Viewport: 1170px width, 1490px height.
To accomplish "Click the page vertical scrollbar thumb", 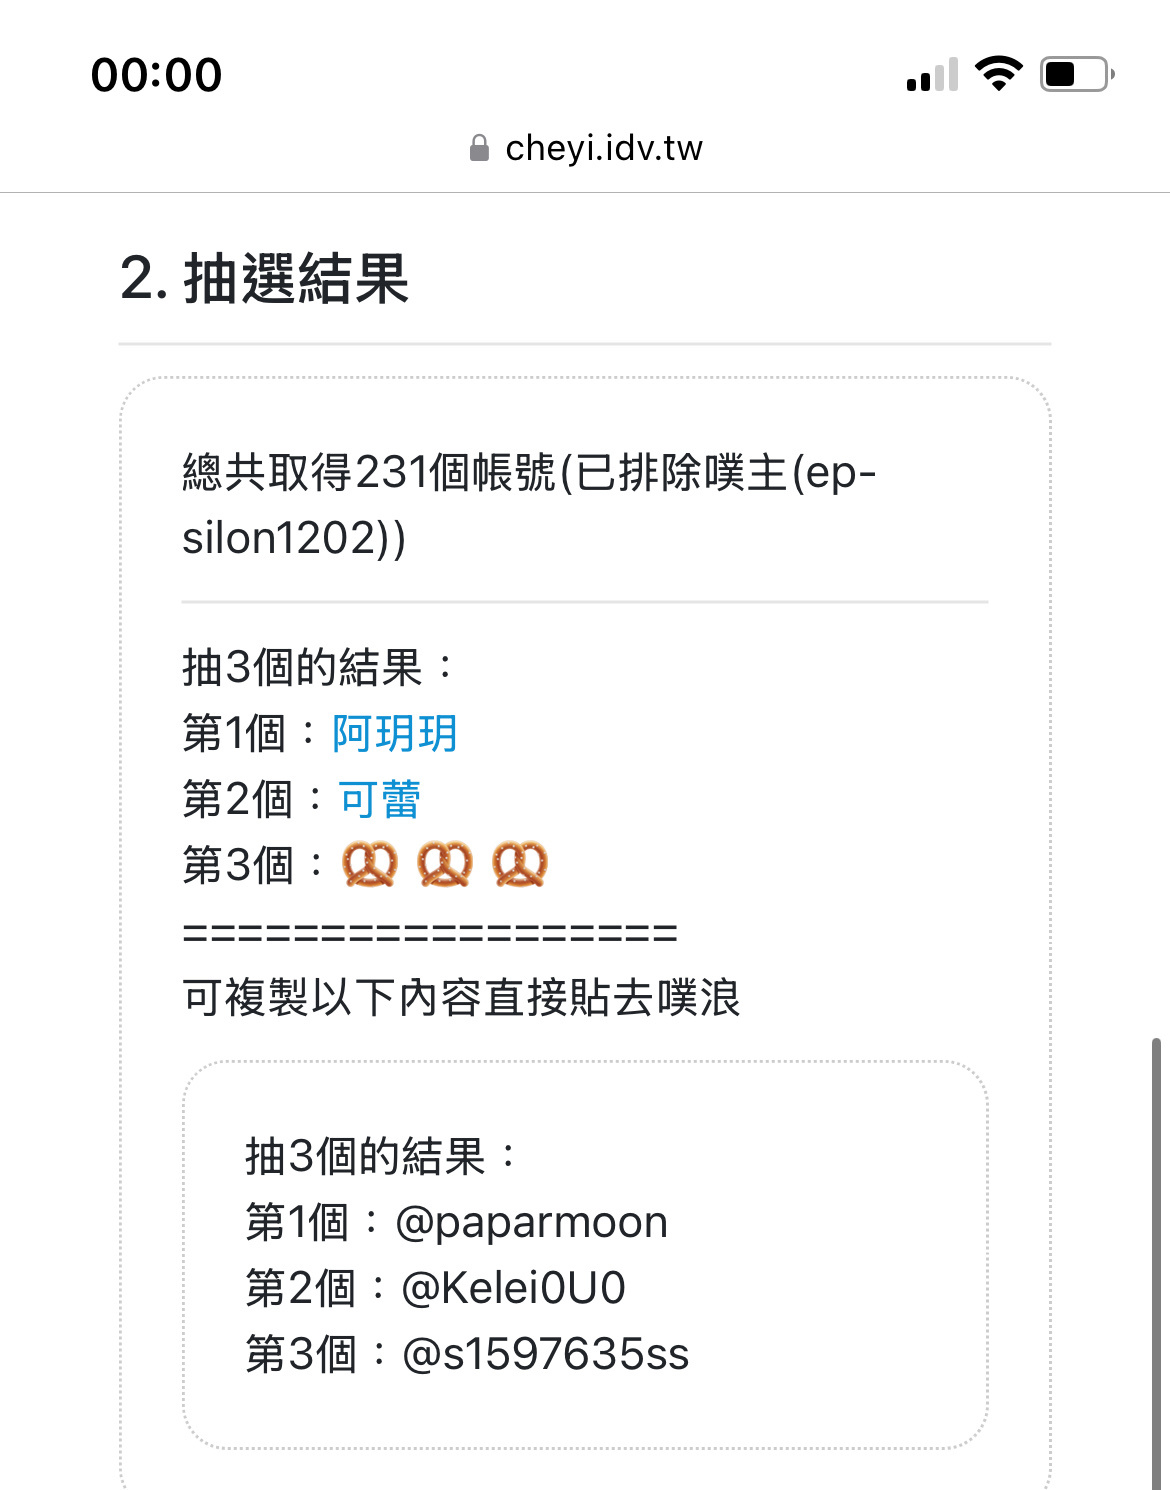I will (x=1156, y=1263).
